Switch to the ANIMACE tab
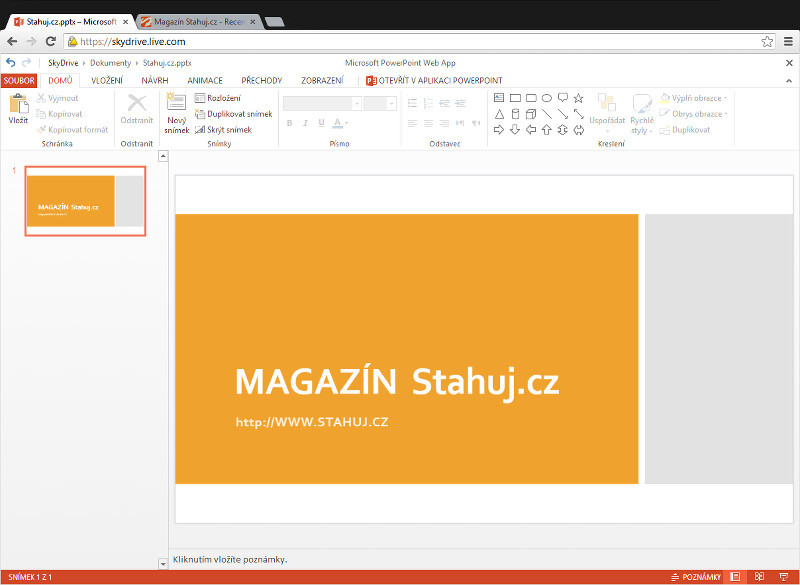This screenshot has width=800, height=585. (205, 81)
